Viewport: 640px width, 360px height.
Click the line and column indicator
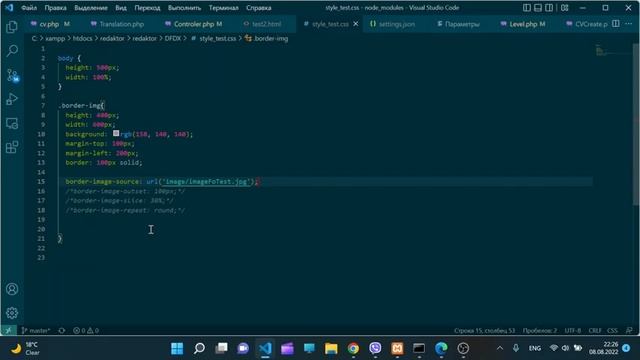[484, 331]
